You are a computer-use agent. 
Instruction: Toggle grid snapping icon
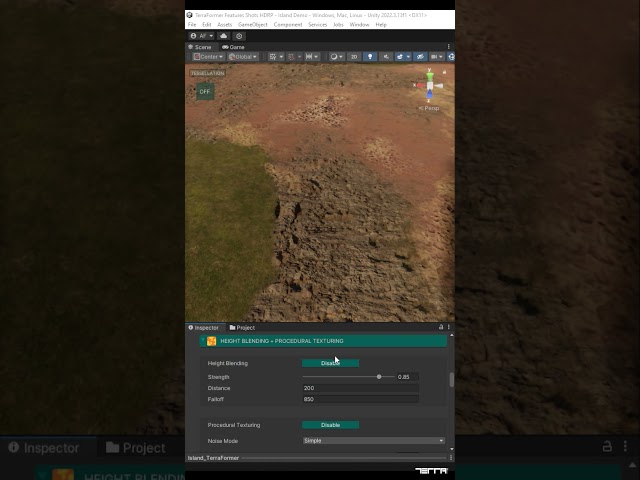291,57
